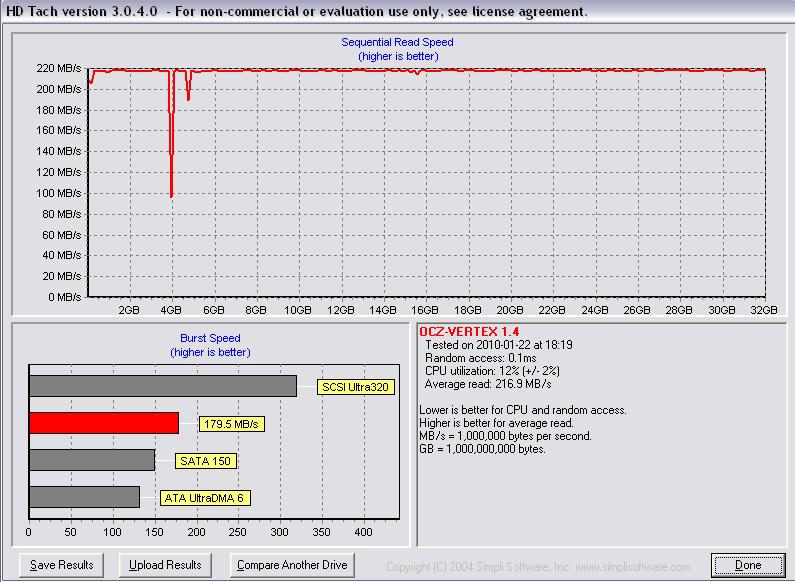
Task: Click 'MB/s = 1,000,000 bytes per second.'
Action: [505, 436]
